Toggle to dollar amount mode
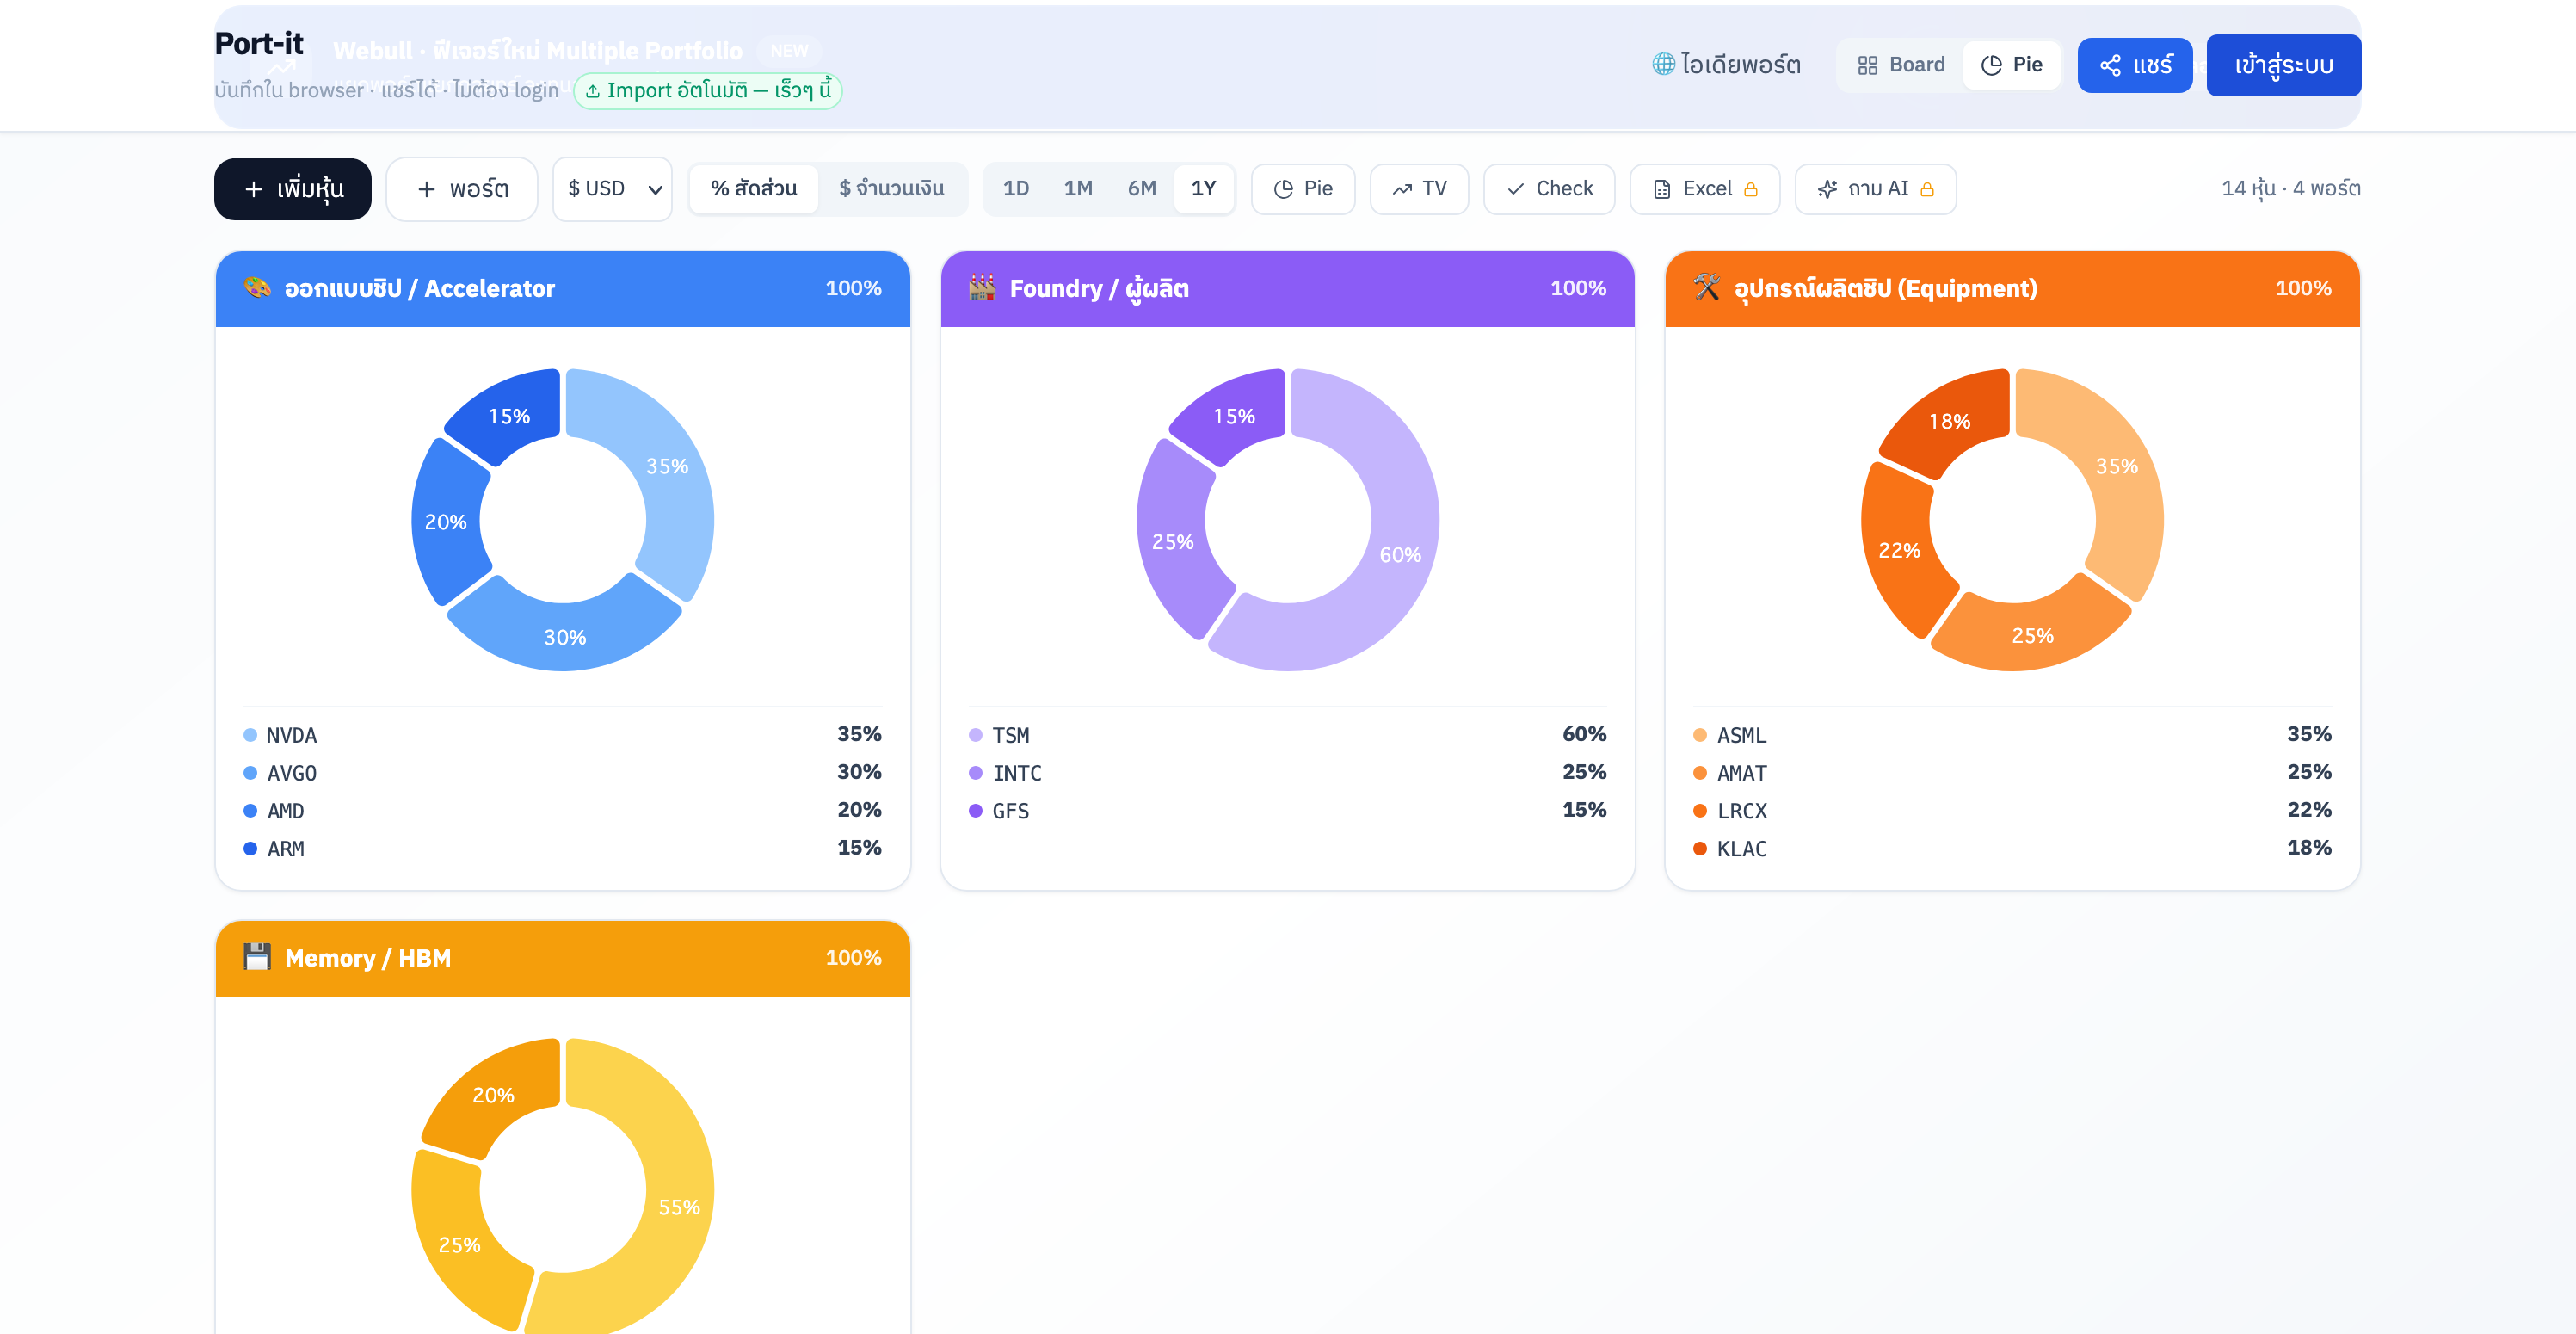 click(x=891, y=189)
